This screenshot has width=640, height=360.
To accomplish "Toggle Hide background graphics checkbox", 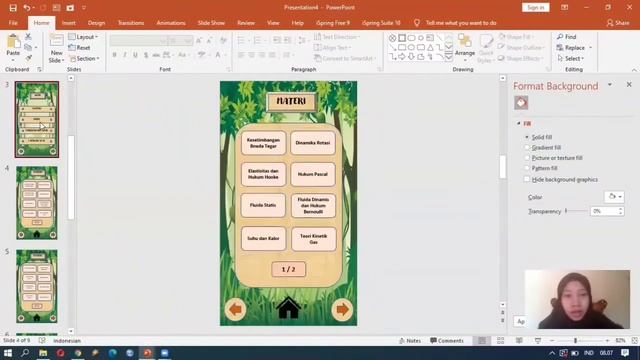I will point(527,179).
